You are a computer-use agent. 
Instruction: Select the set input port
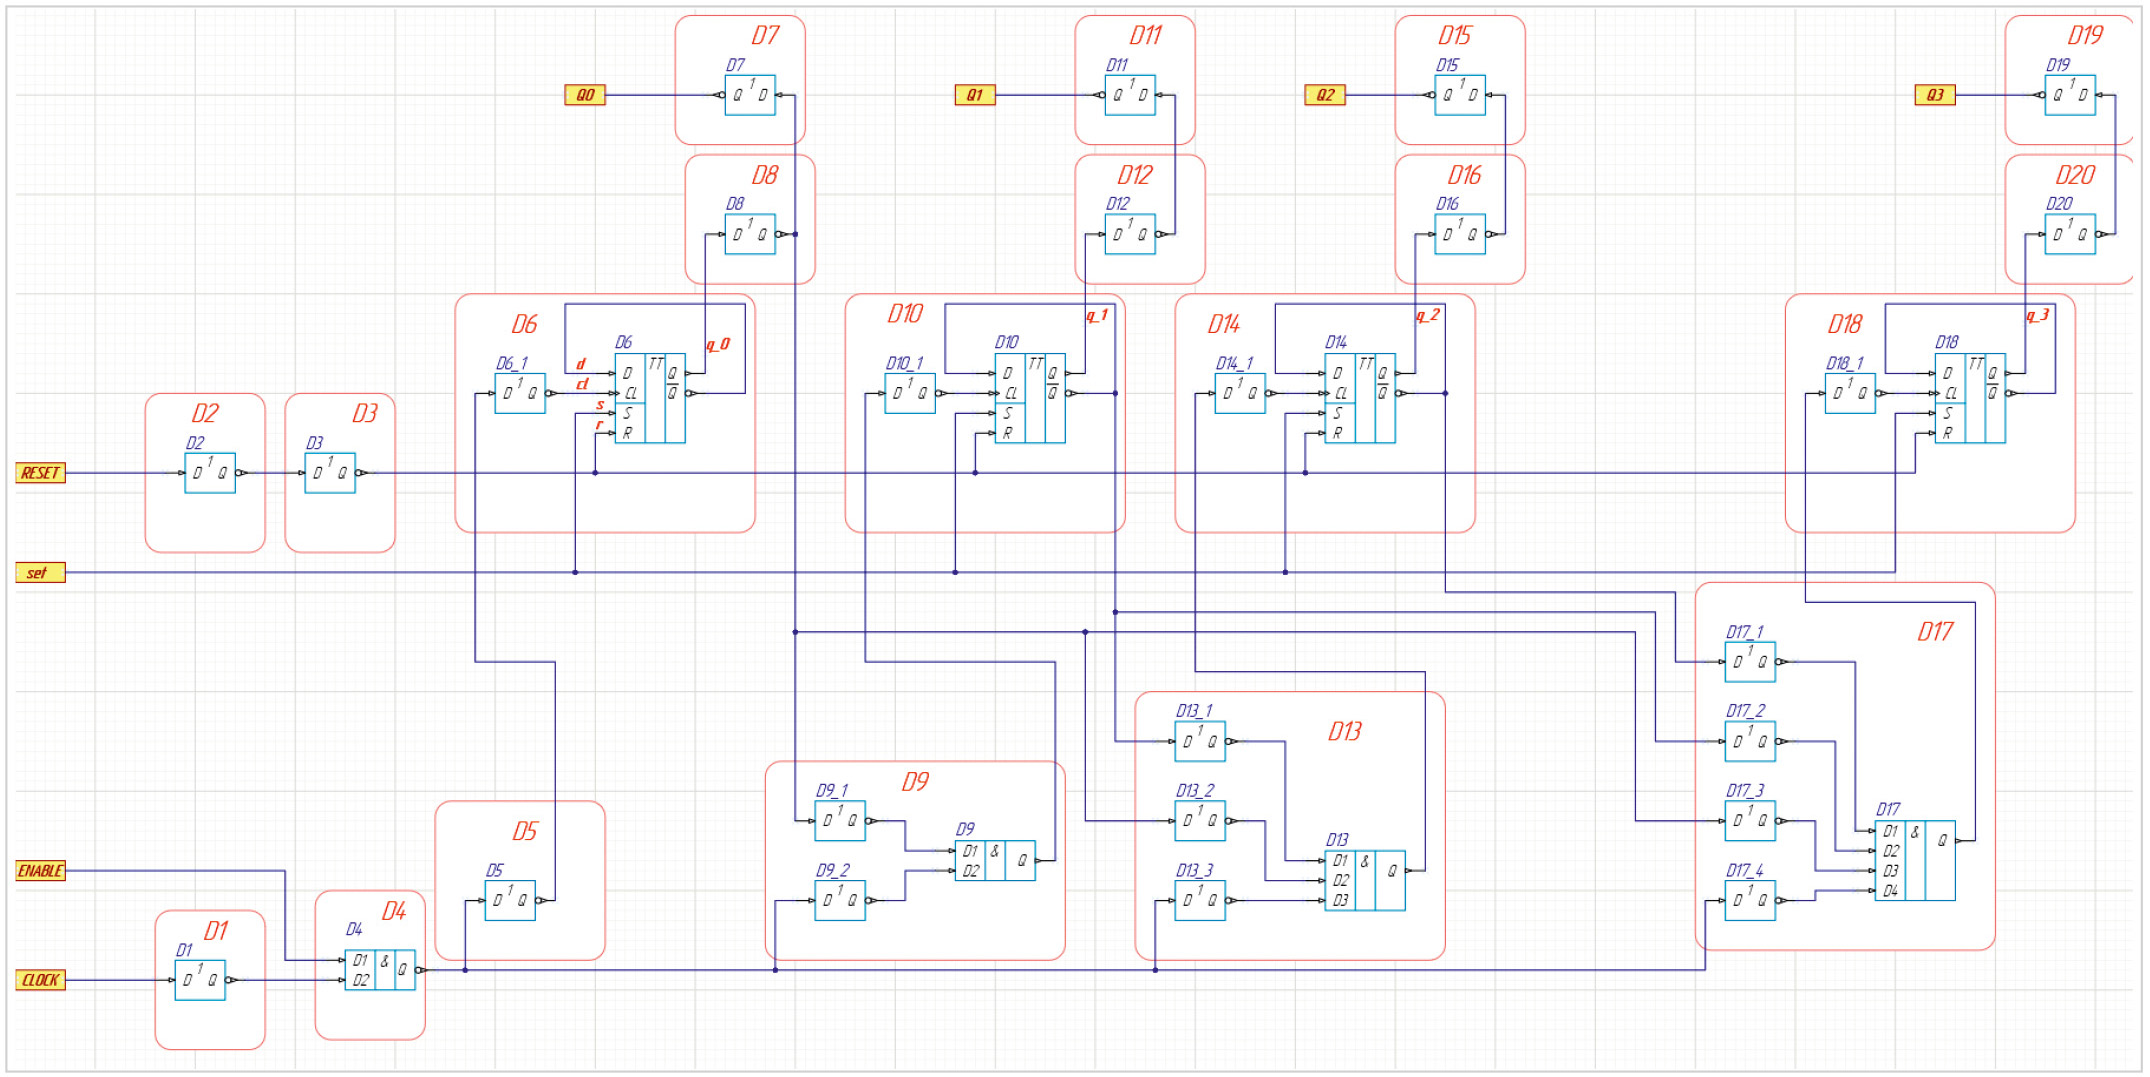click(x=41, y=573)
